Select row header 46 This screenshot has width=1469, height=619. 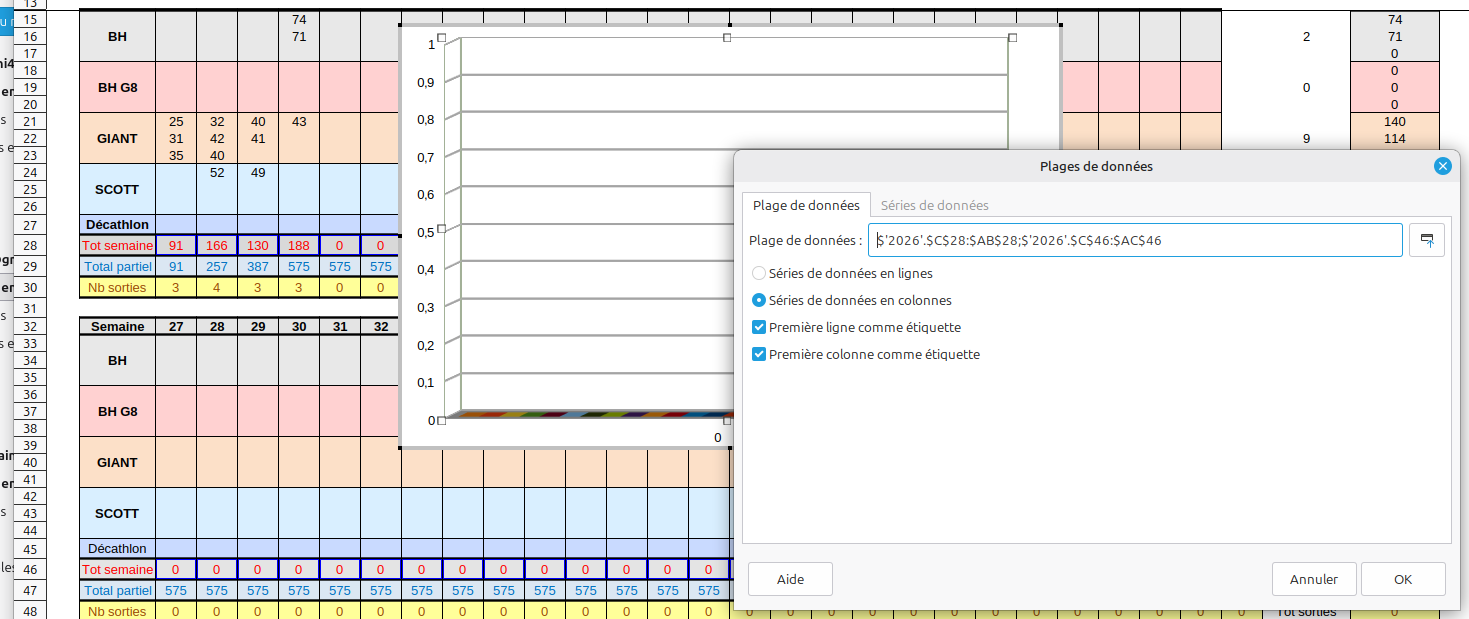(30, 570)
